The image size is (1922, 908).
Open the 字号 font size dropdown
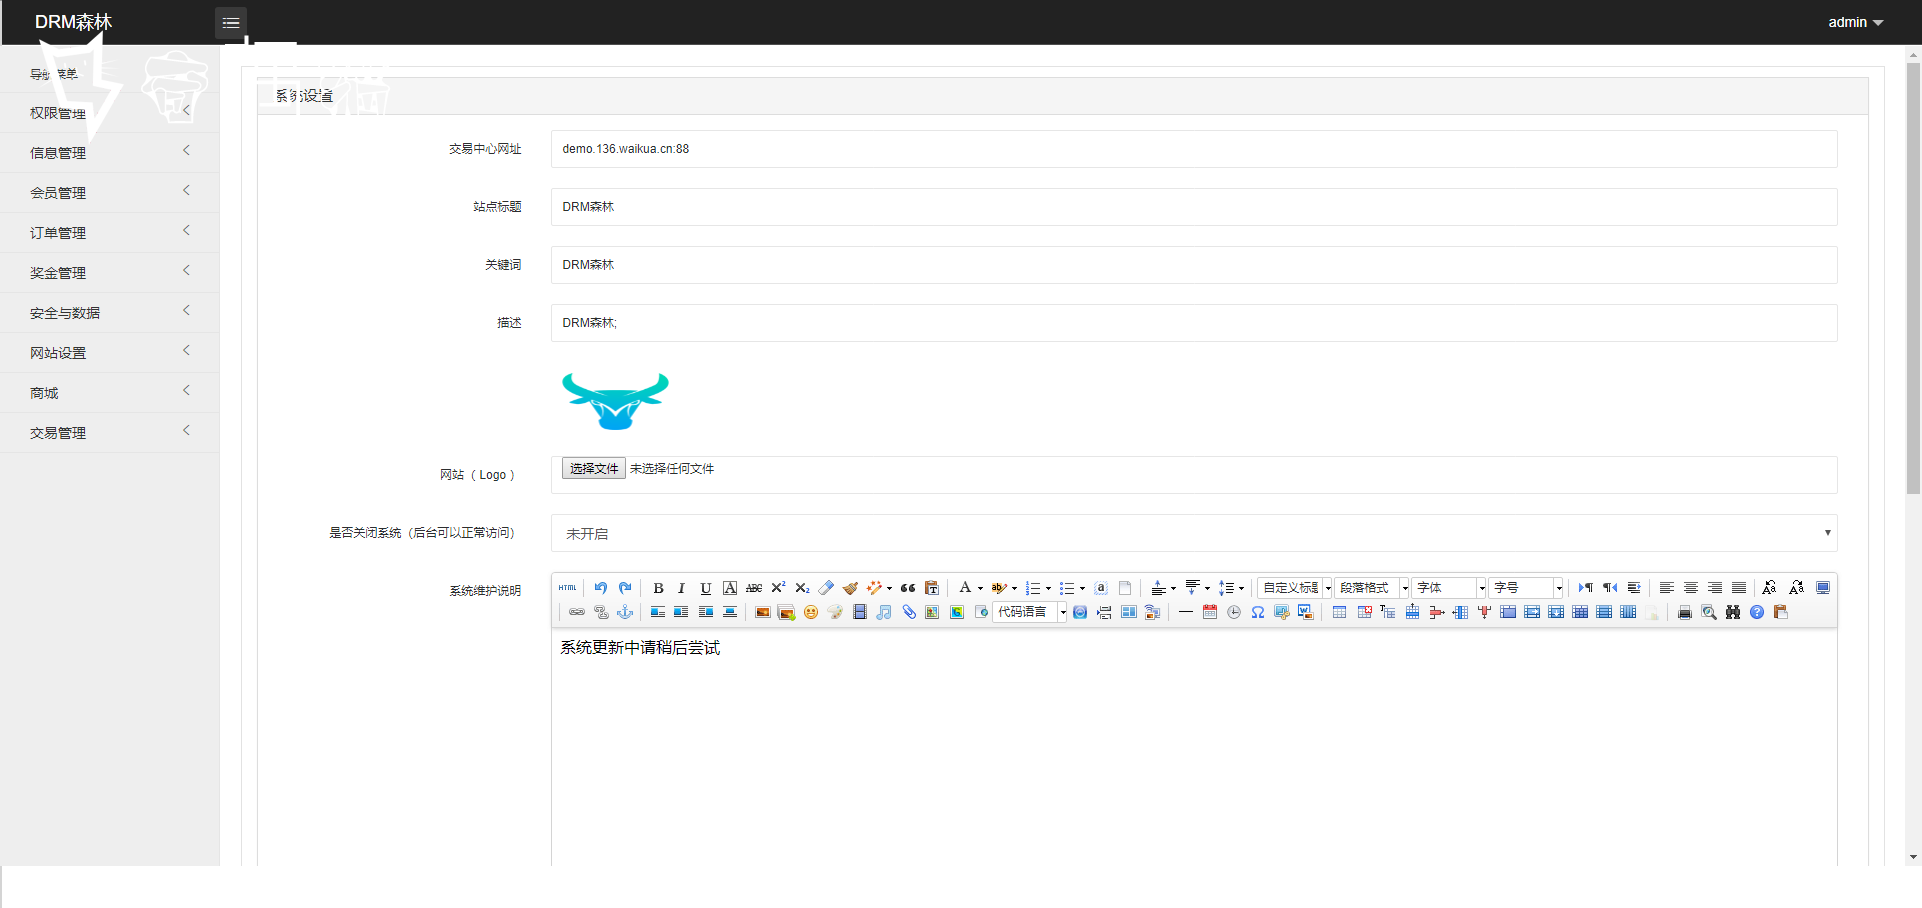pyautogui.click(x=1525, y=588)
